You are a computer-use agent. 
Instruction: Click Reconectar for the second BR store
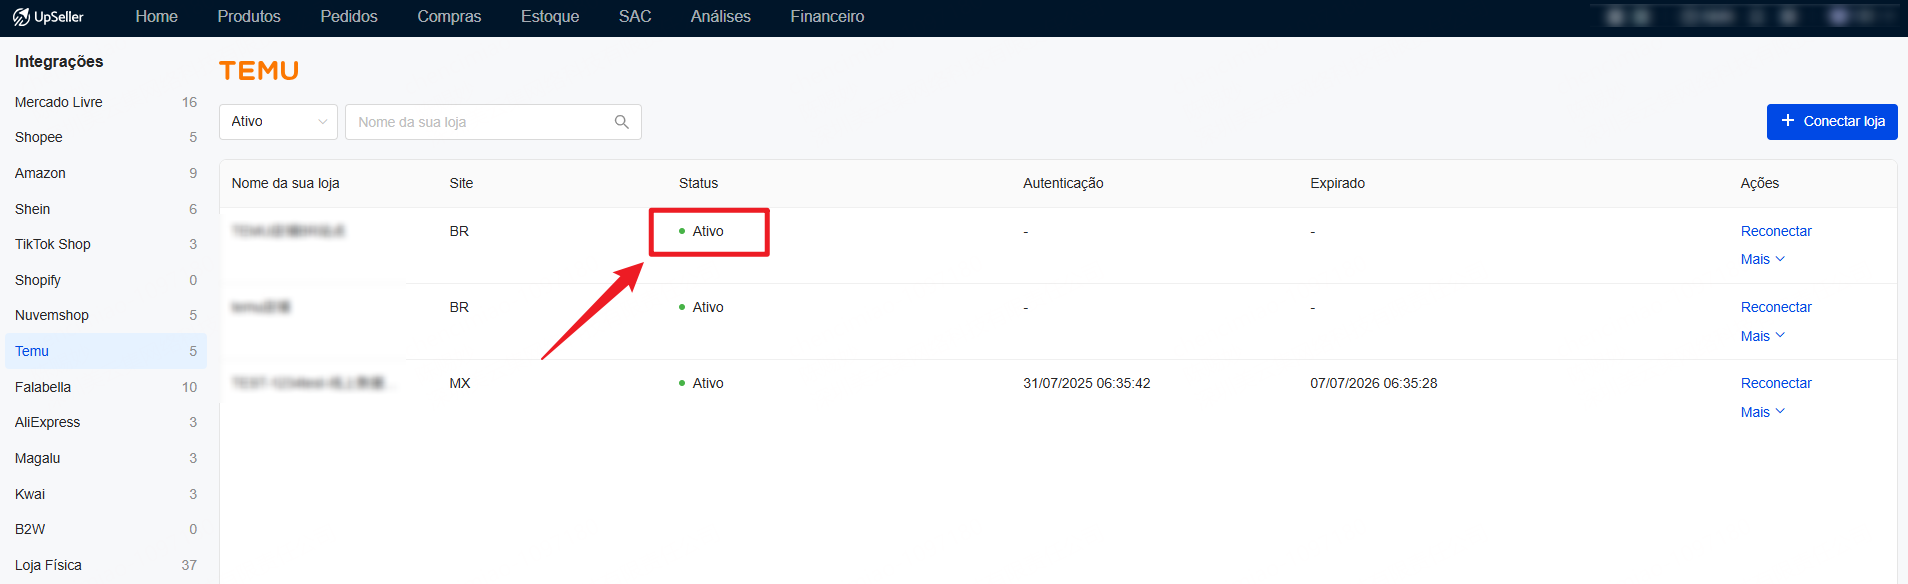tap(1776, 307)
